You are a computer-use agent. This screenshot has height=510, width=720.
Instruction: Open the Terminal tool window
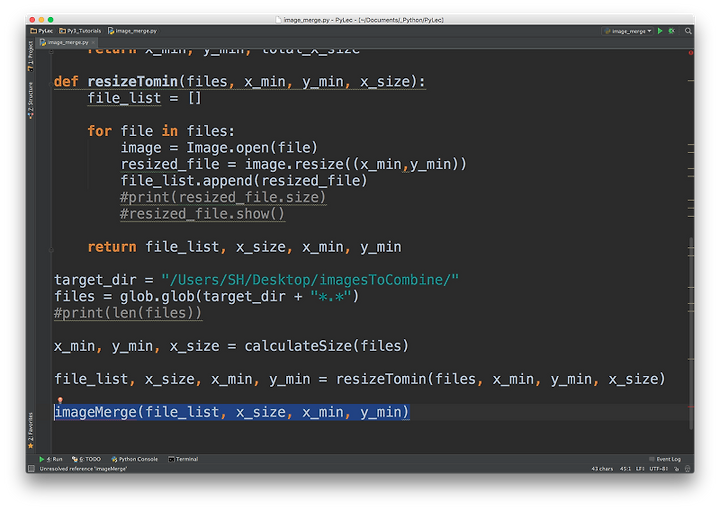183,459
